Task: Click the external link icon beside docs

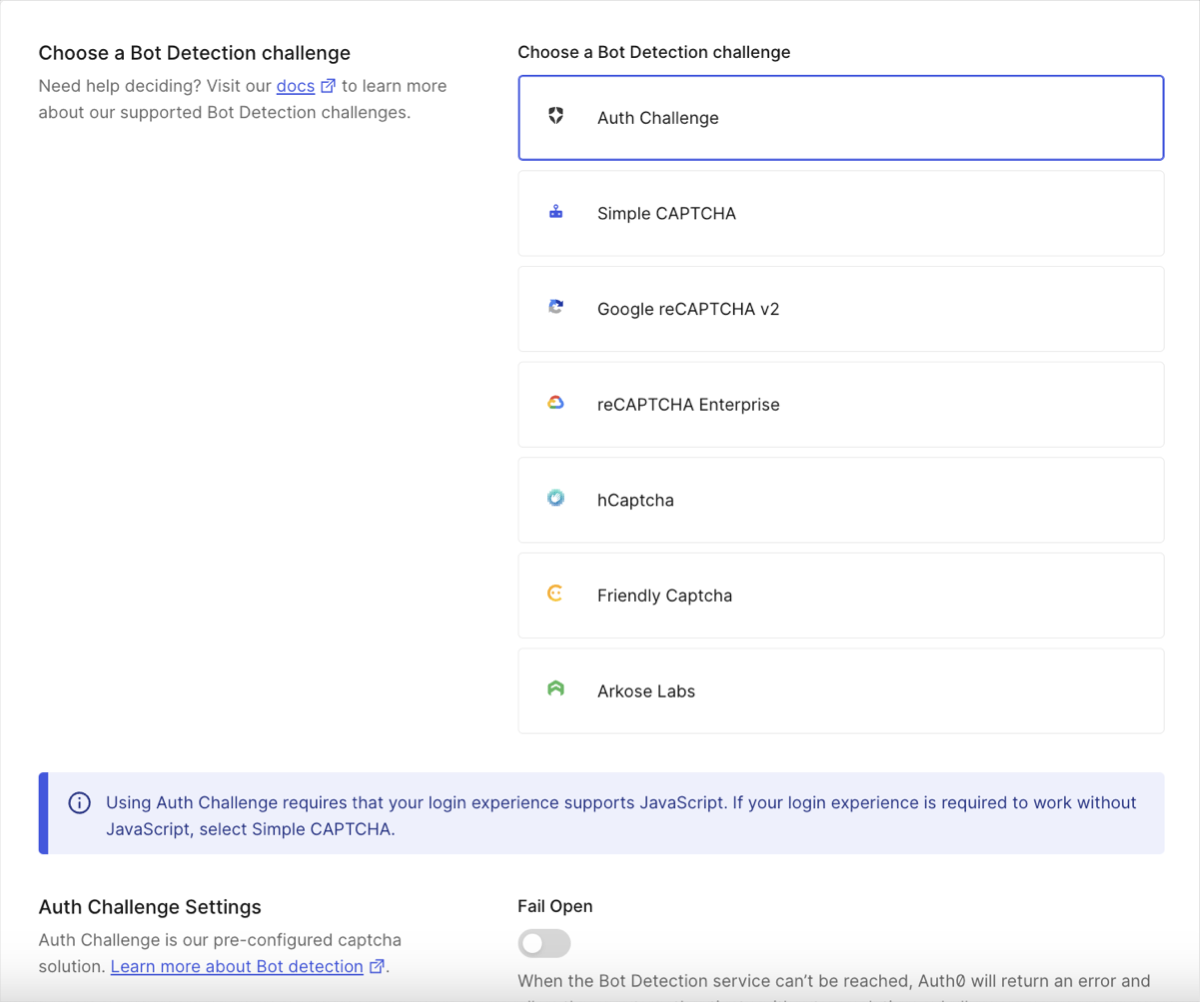Action: coord(328,86)
